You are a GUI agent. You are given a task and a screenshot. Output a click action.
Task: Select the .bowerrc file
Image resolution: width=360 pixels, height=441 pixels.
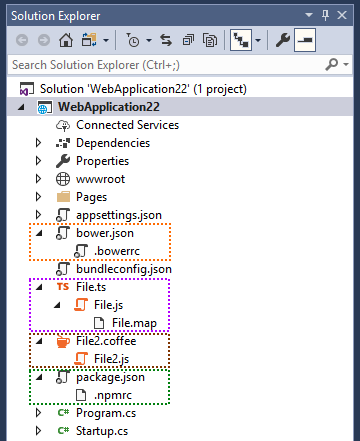(x=117, y=251)
